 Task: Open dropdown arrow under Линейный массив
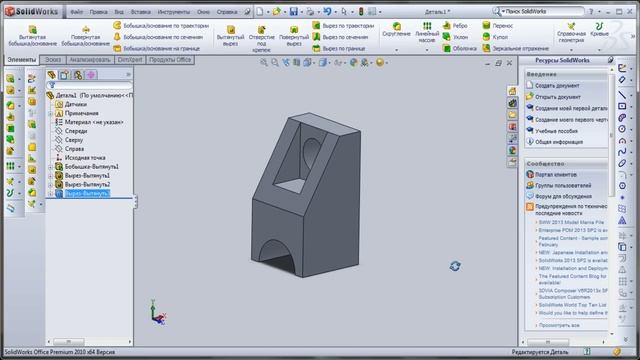(427, 50)
